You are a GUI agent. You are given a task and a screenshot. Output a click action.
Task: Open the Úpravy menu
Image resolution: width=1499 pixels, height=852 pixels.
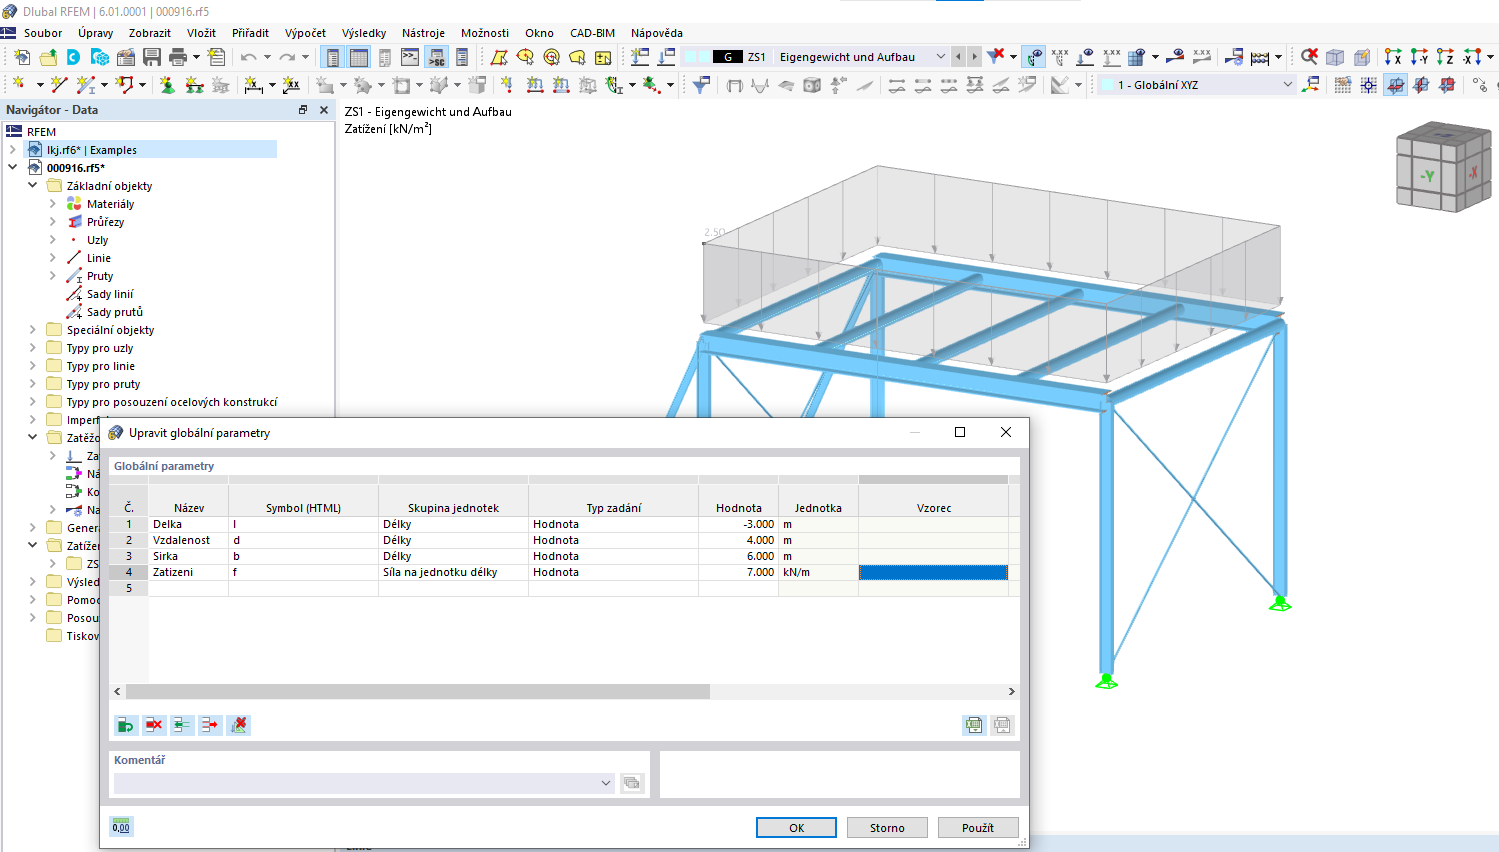coord(96,33)
